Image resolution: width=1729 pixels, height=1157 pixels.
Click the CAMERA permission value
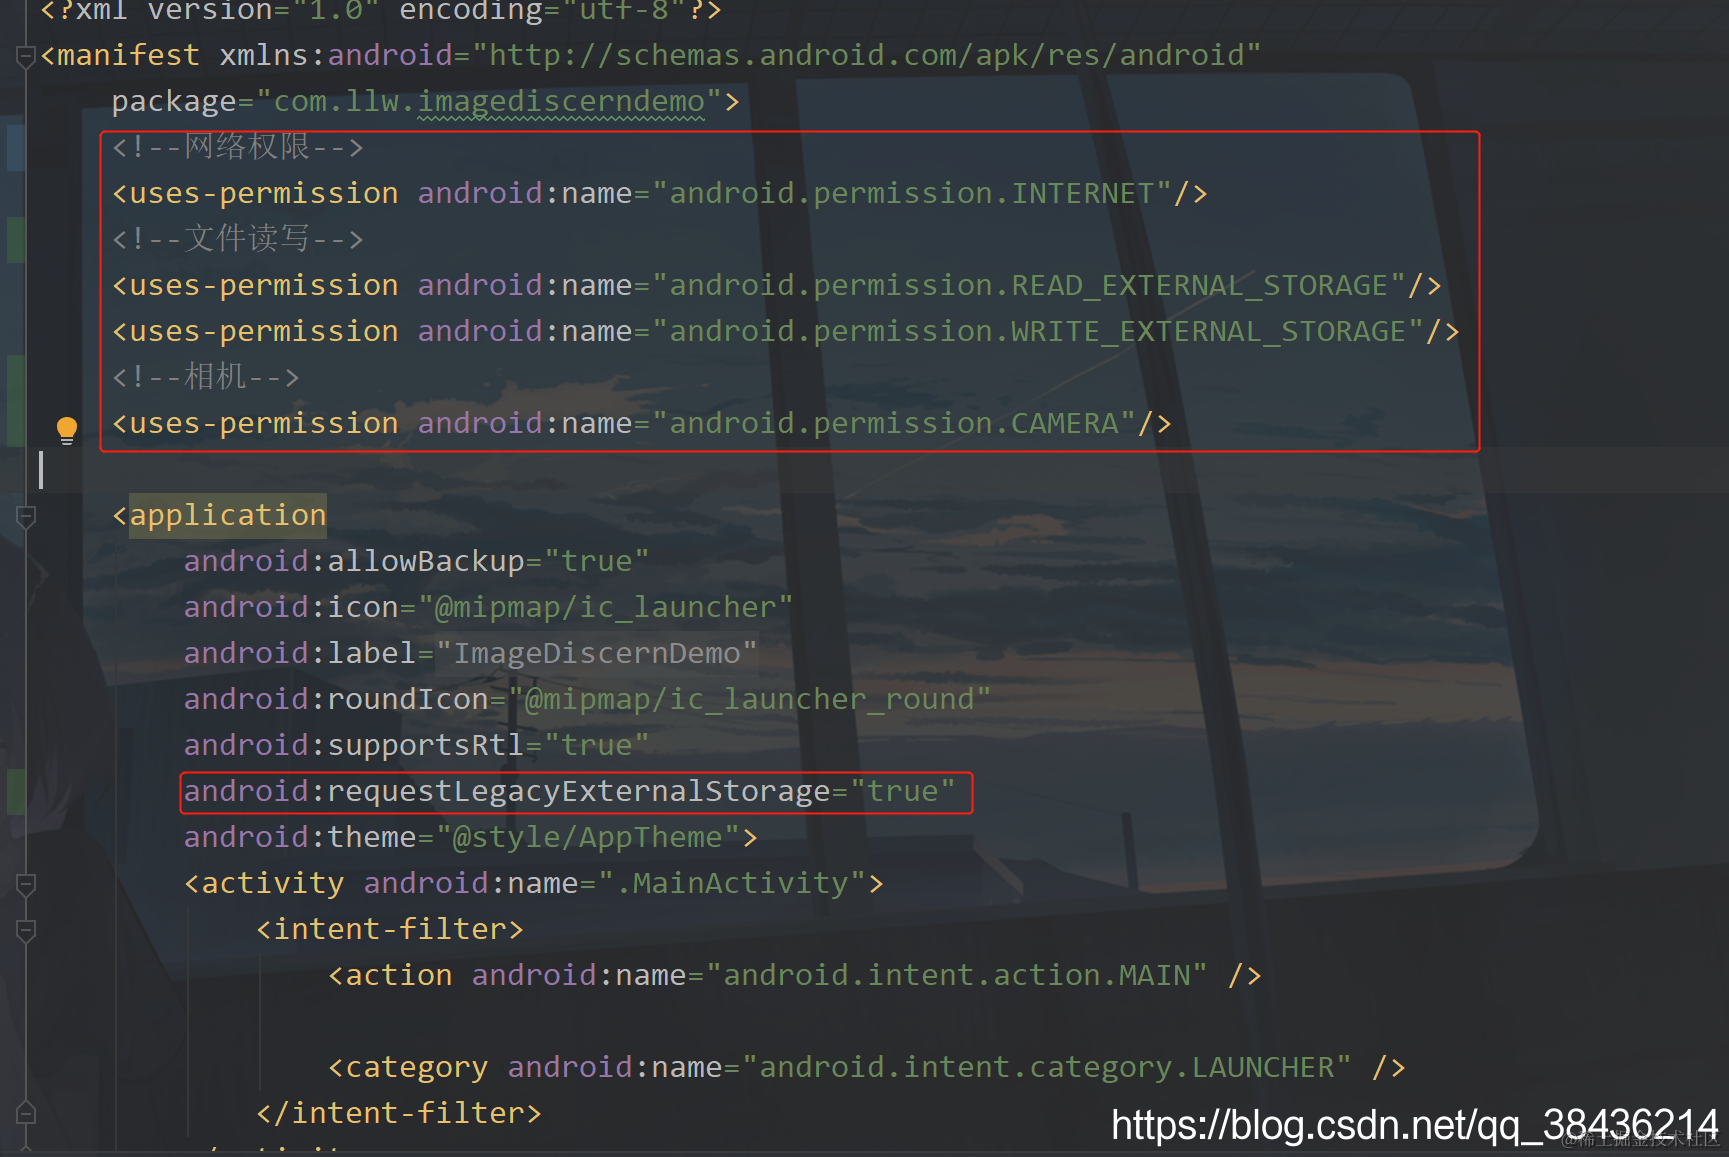(893, 423)
